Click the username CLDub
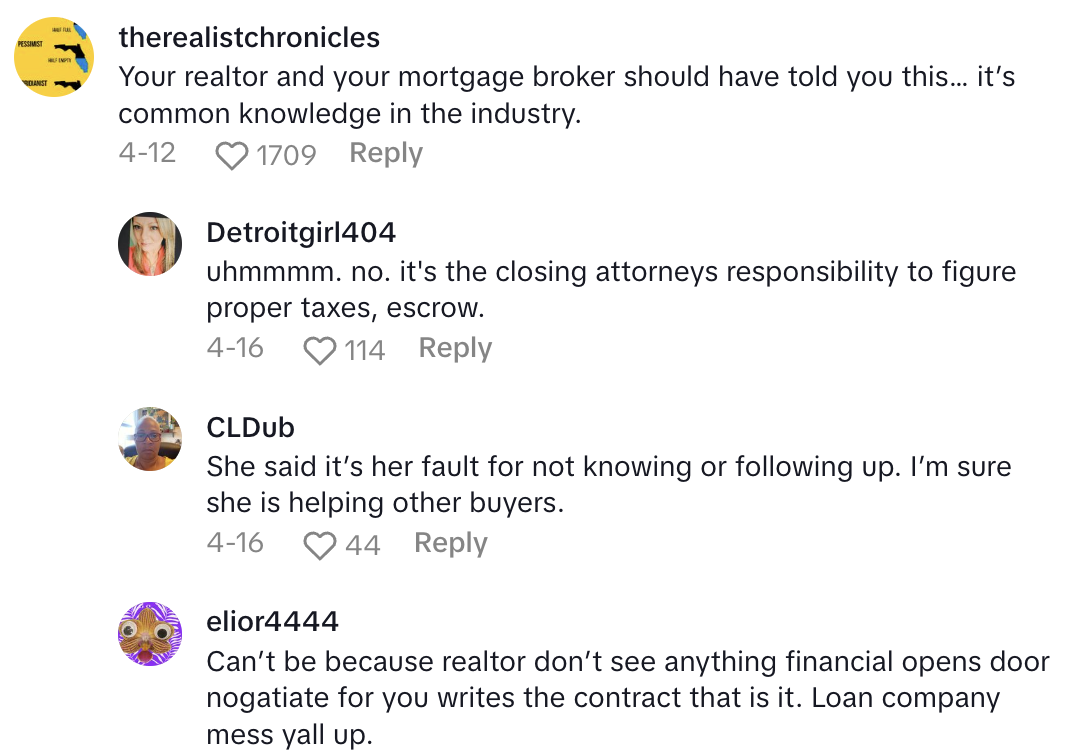Viewport: 1066px width, 756px height. pos(250,427)
